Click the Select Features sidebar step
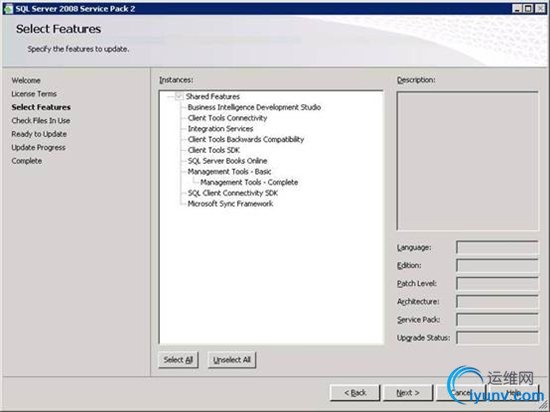Image resolution: width=550 pixels, height=412 pixels. [41, 107]
